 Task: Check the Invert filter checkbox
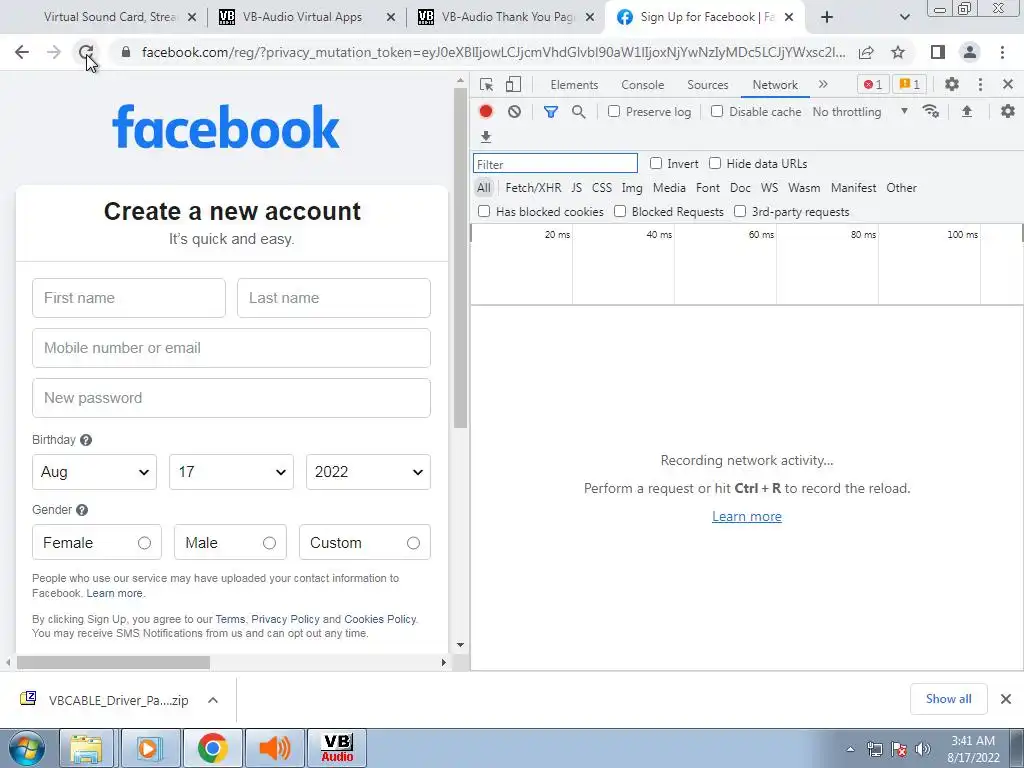click(x=656, y=163)
